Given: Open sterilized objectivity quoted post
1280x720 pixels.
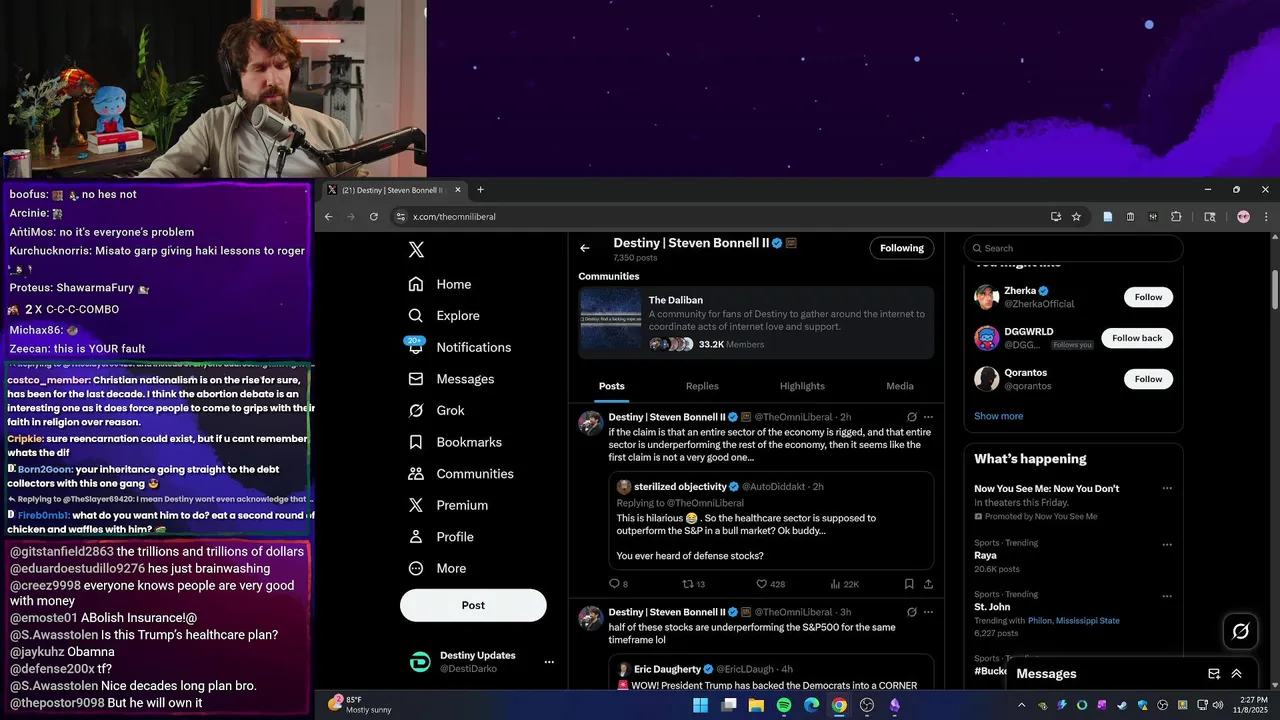Looking at the screenshot, I should pos(771,520).
